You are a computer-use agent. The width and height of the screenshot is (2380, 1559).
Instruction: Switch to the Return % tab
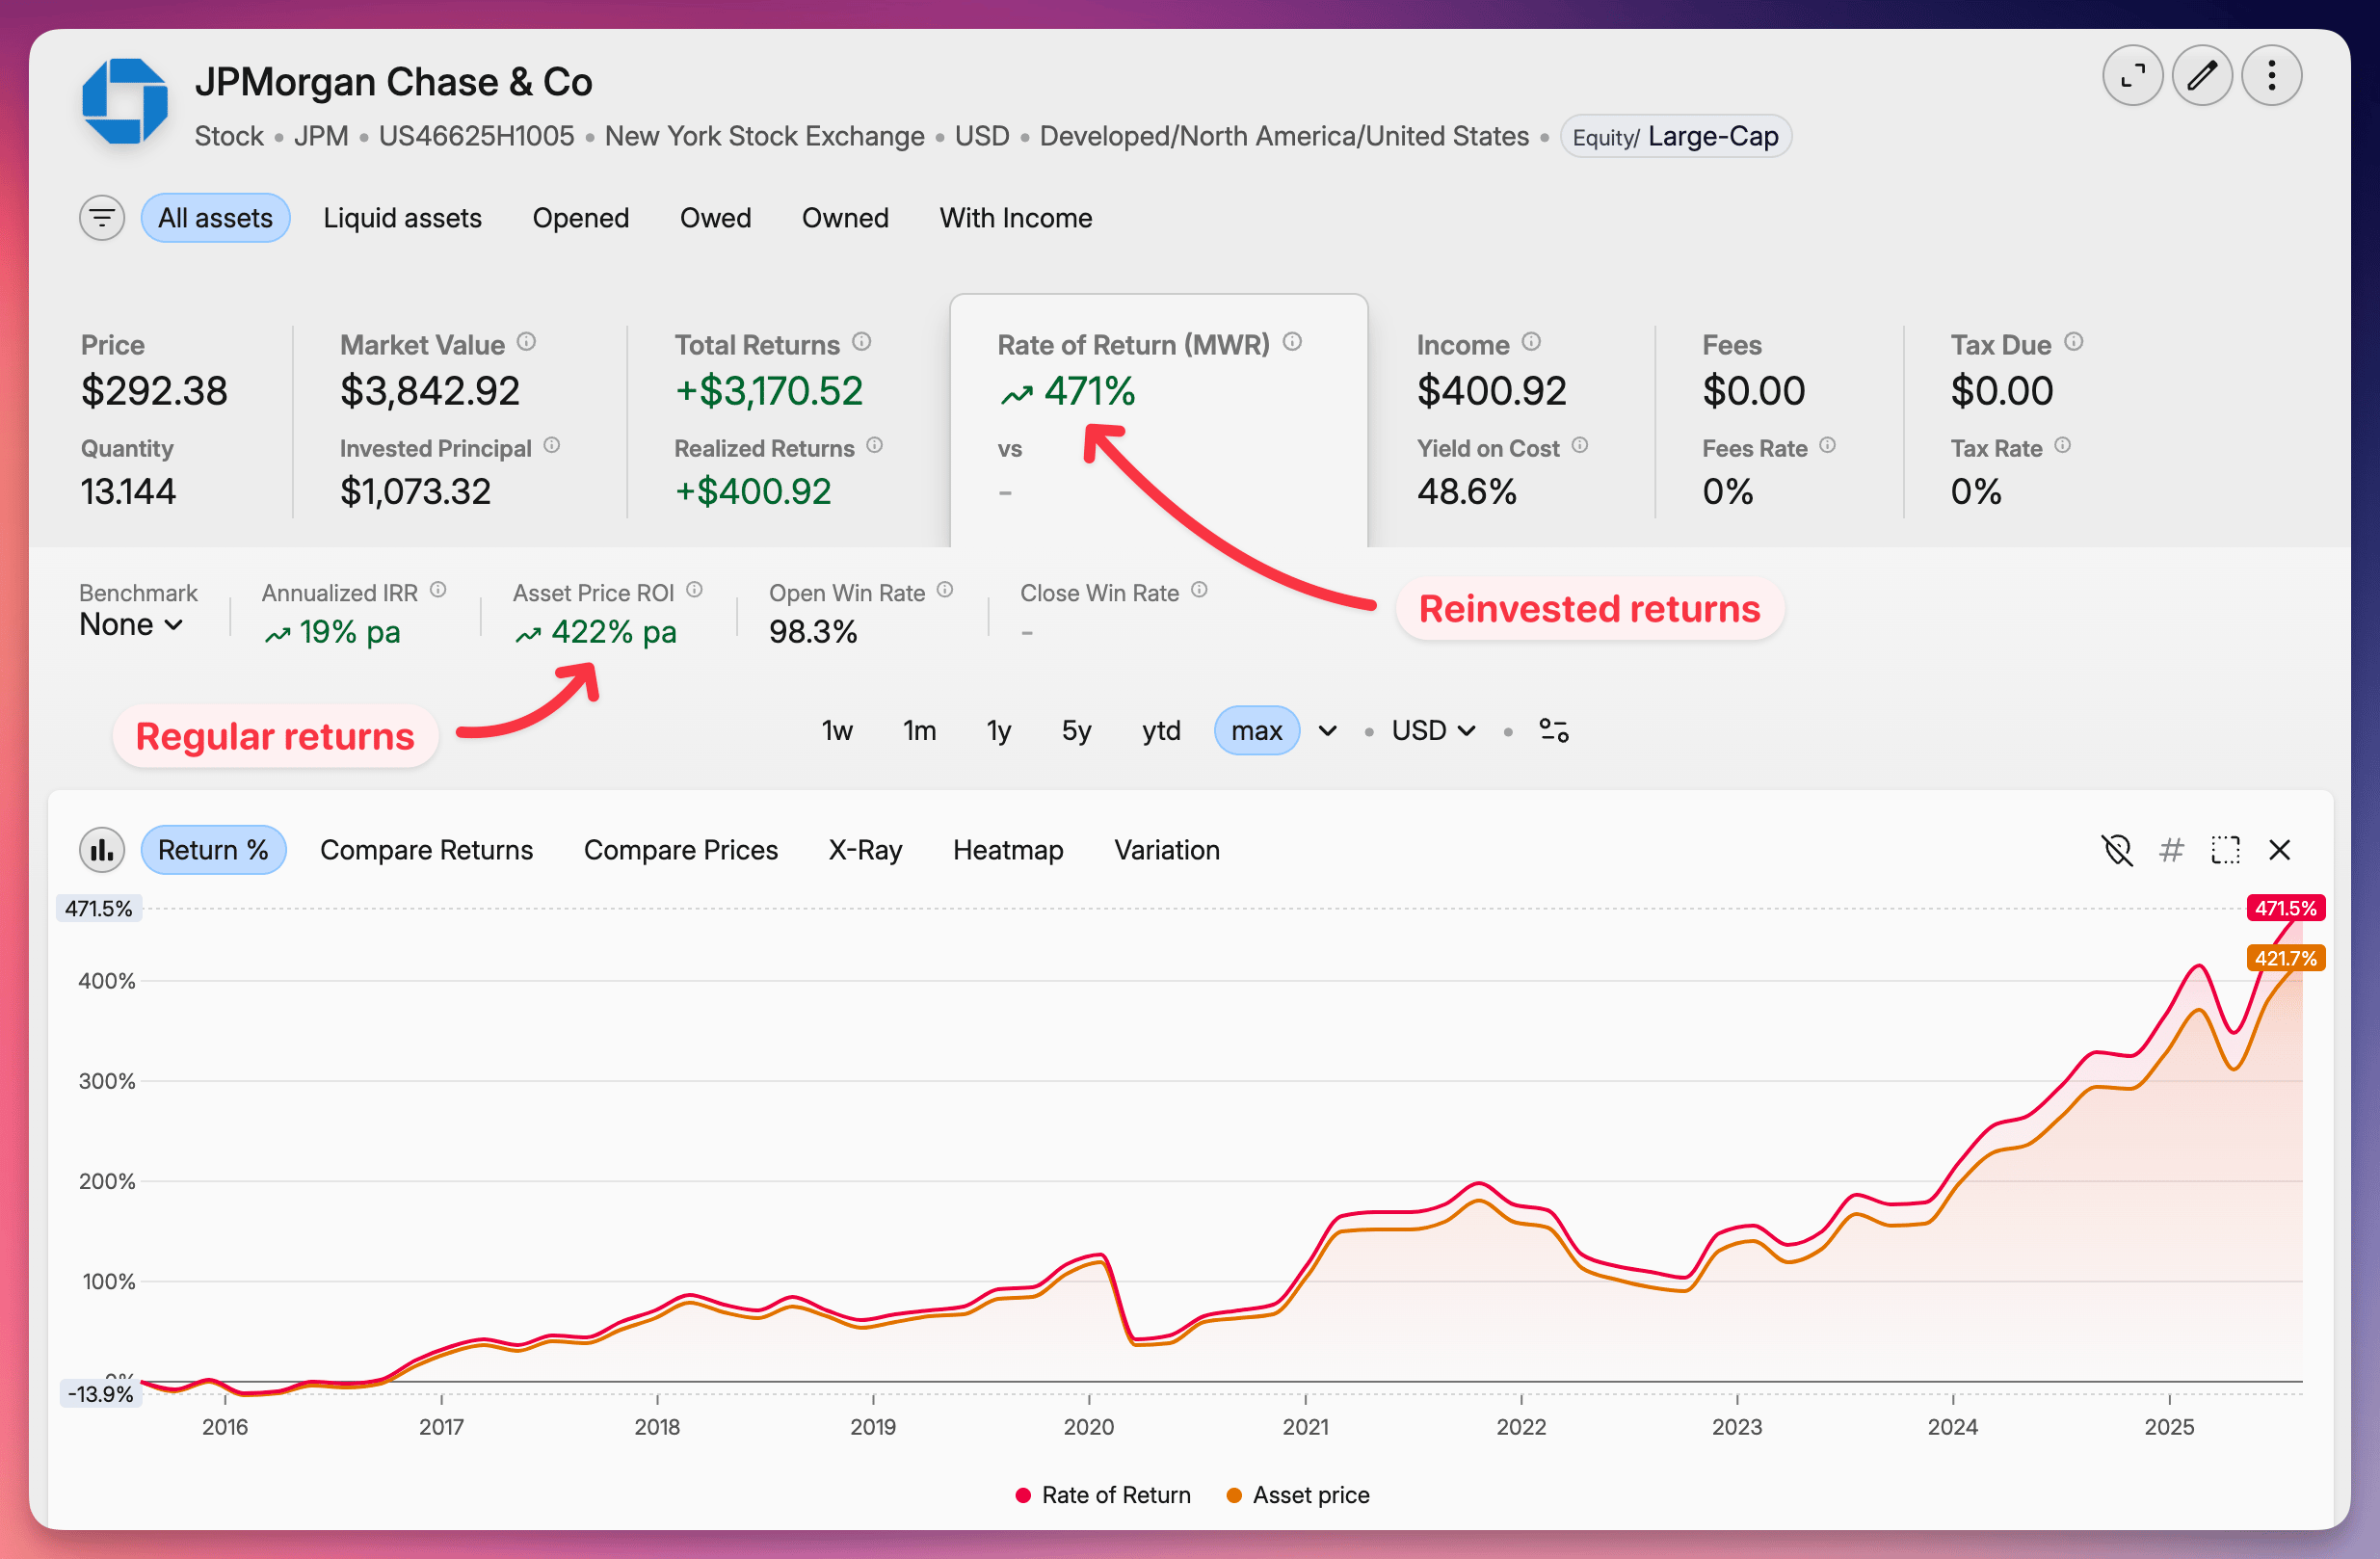(213, 851)
